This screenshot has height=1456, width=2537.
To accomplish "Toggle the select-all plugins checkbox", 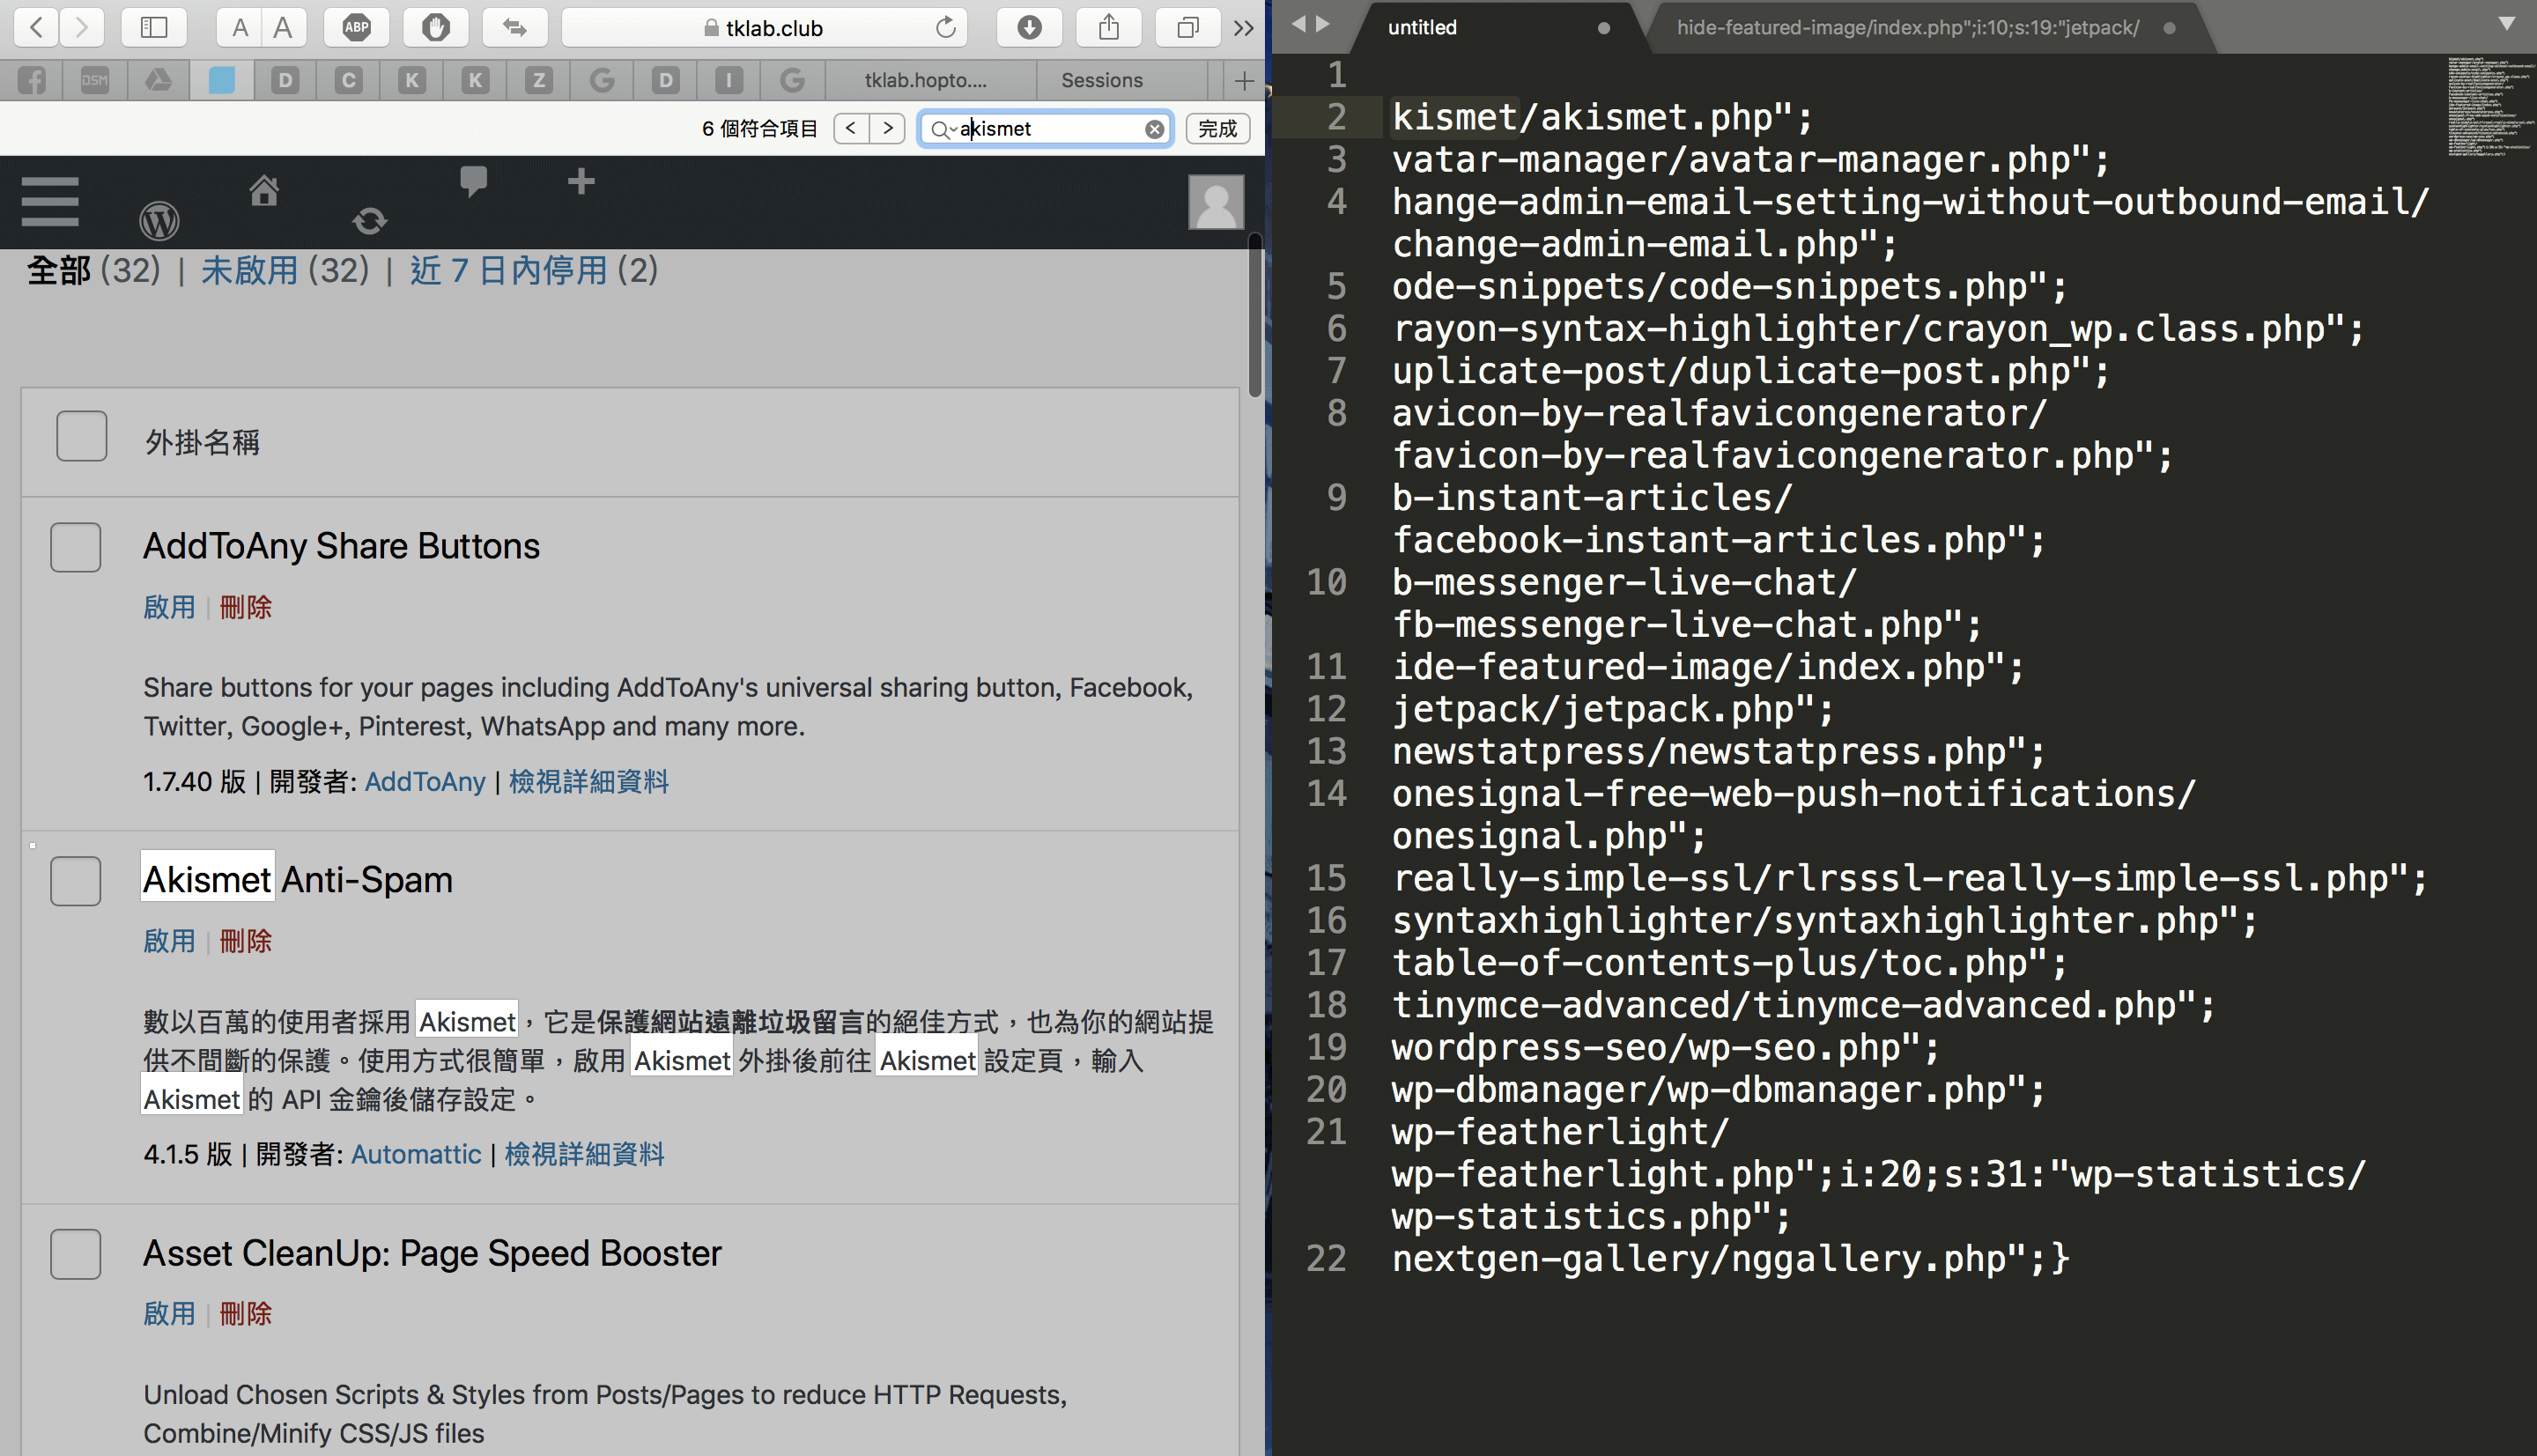I will pyautogui.click(x=82, y=436).
